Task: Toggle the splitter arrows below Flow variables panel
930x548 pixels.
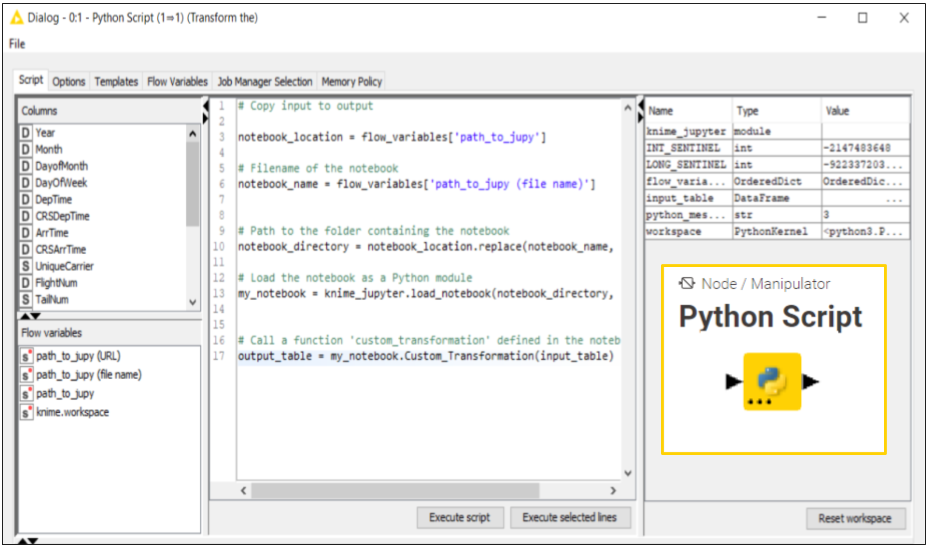Action: point(28,541)
